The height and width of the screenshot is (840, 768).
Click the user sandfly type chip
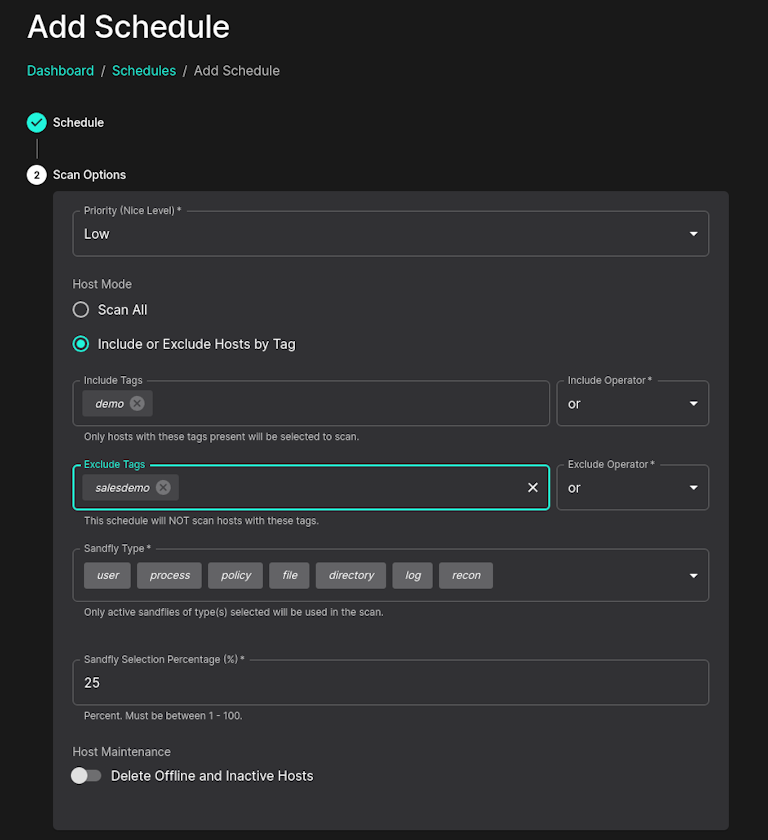pyautogui.click(x=107, y=575)
